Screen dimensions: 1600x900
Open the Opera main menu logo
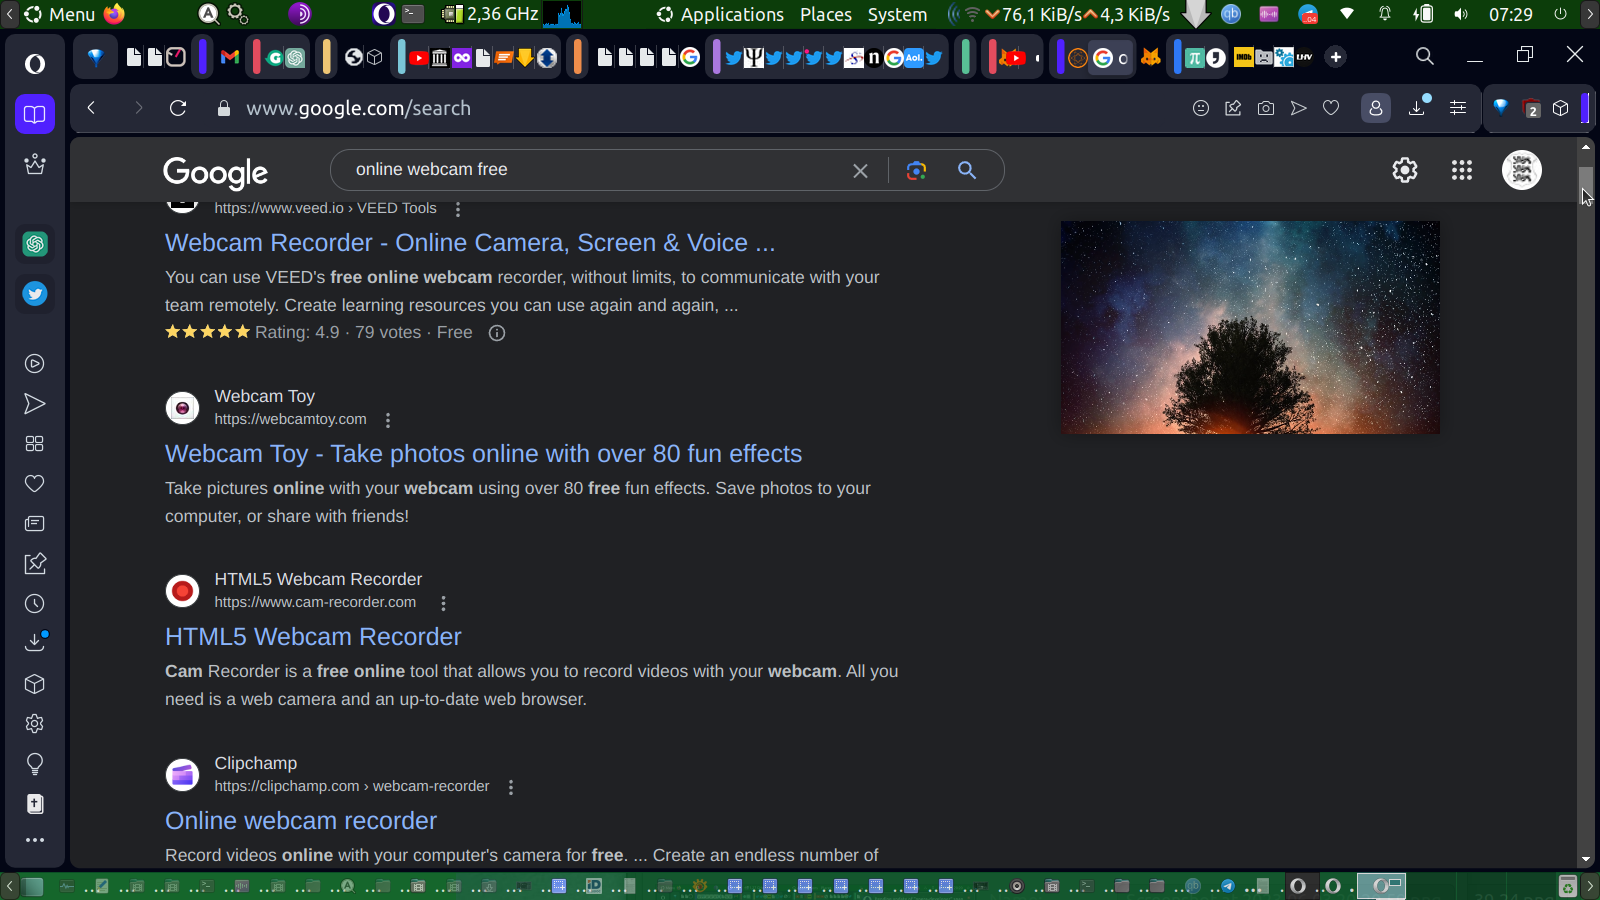click(x=35, y=64)
